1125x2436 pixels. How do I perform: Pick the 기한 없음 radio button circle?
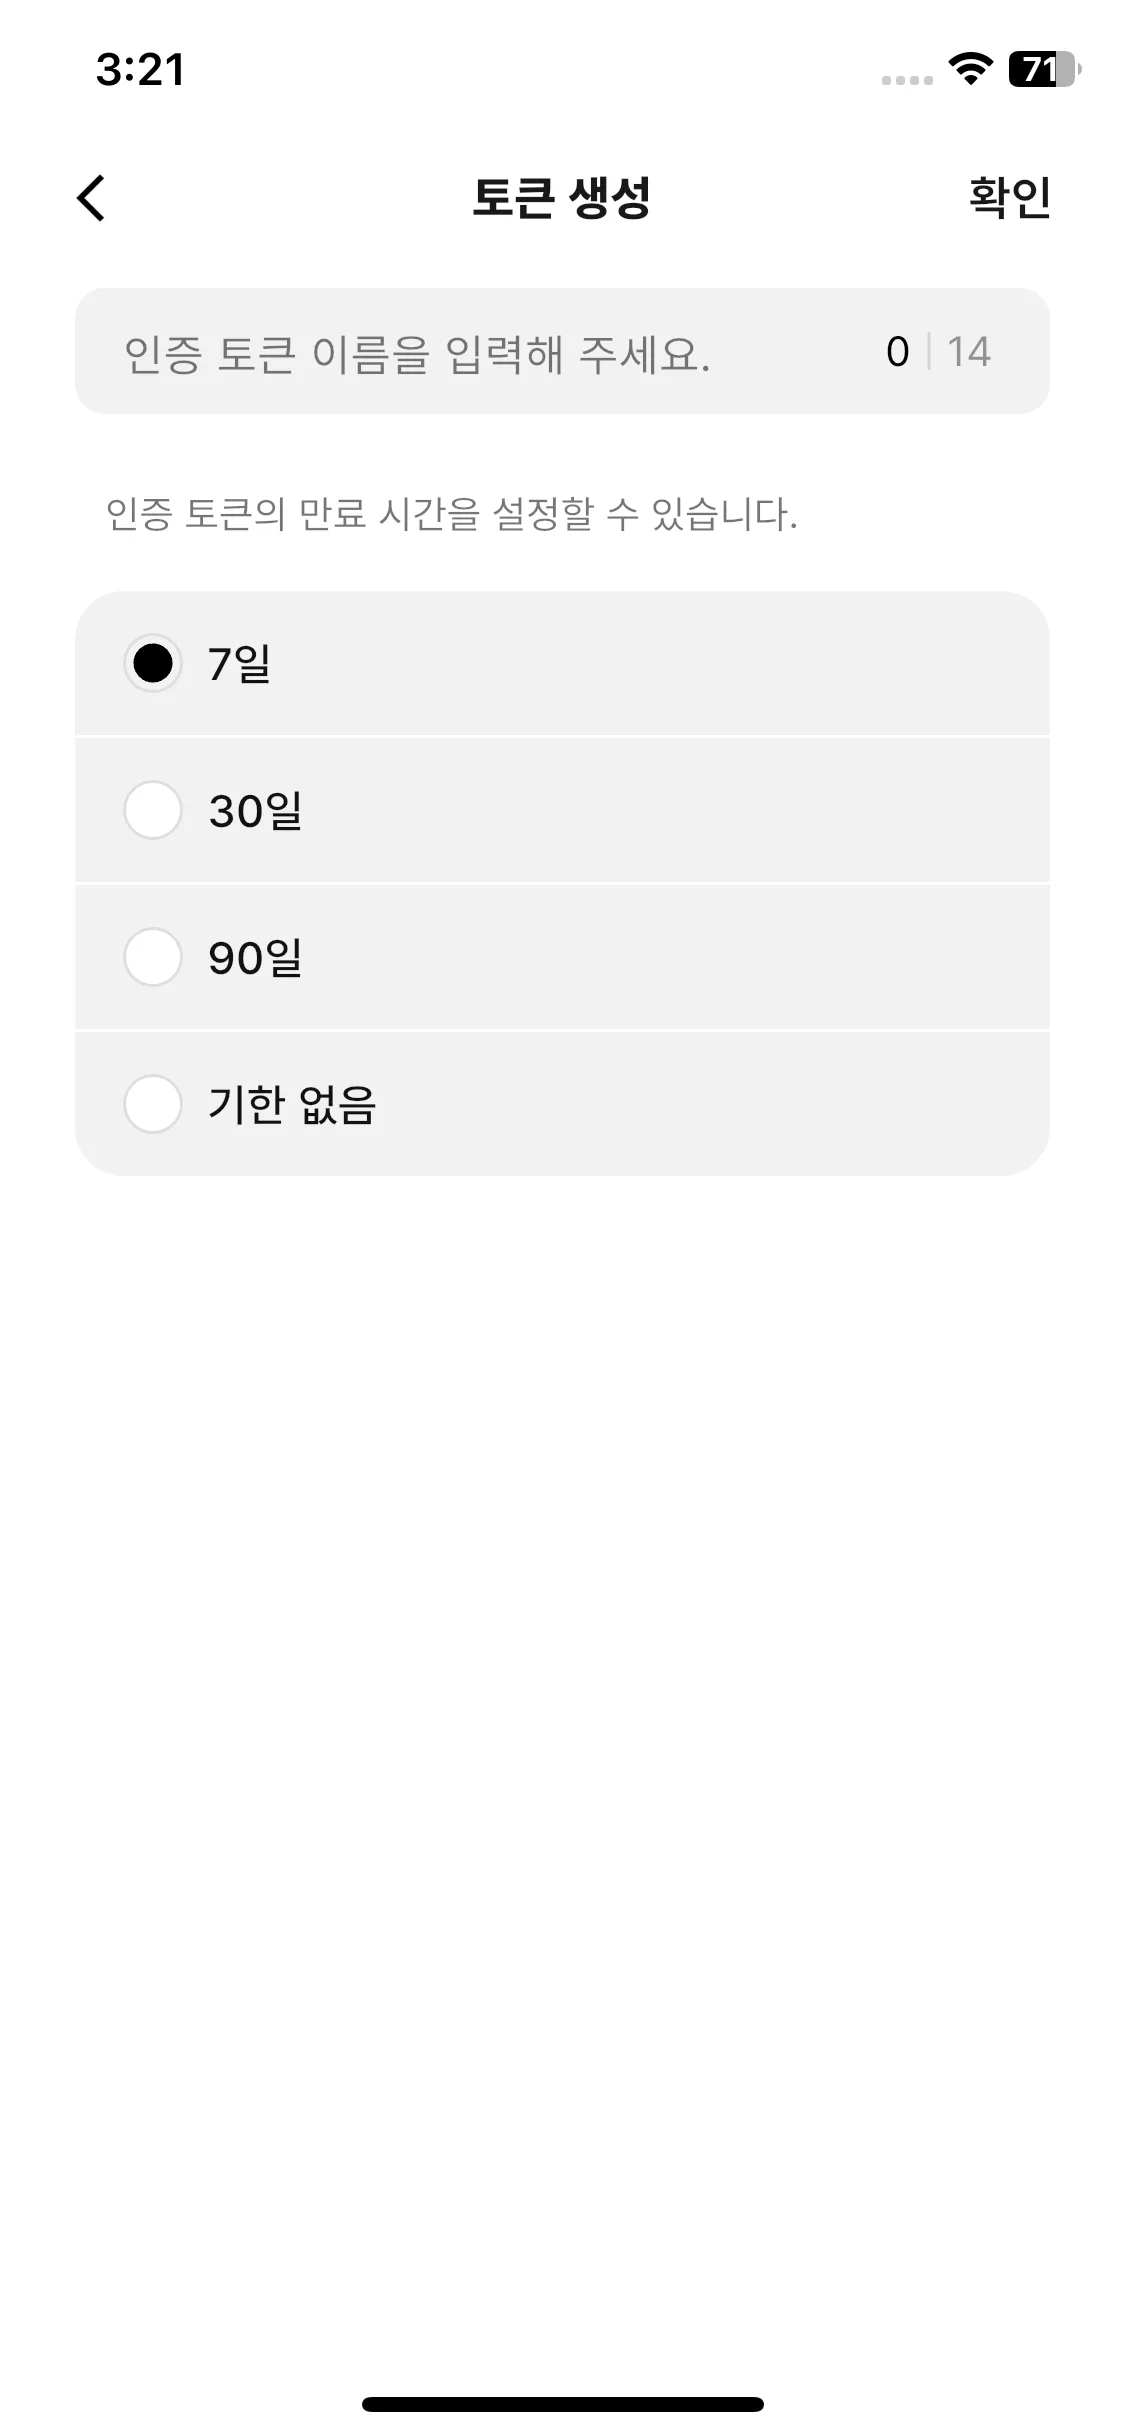[x=153, y=1104]
